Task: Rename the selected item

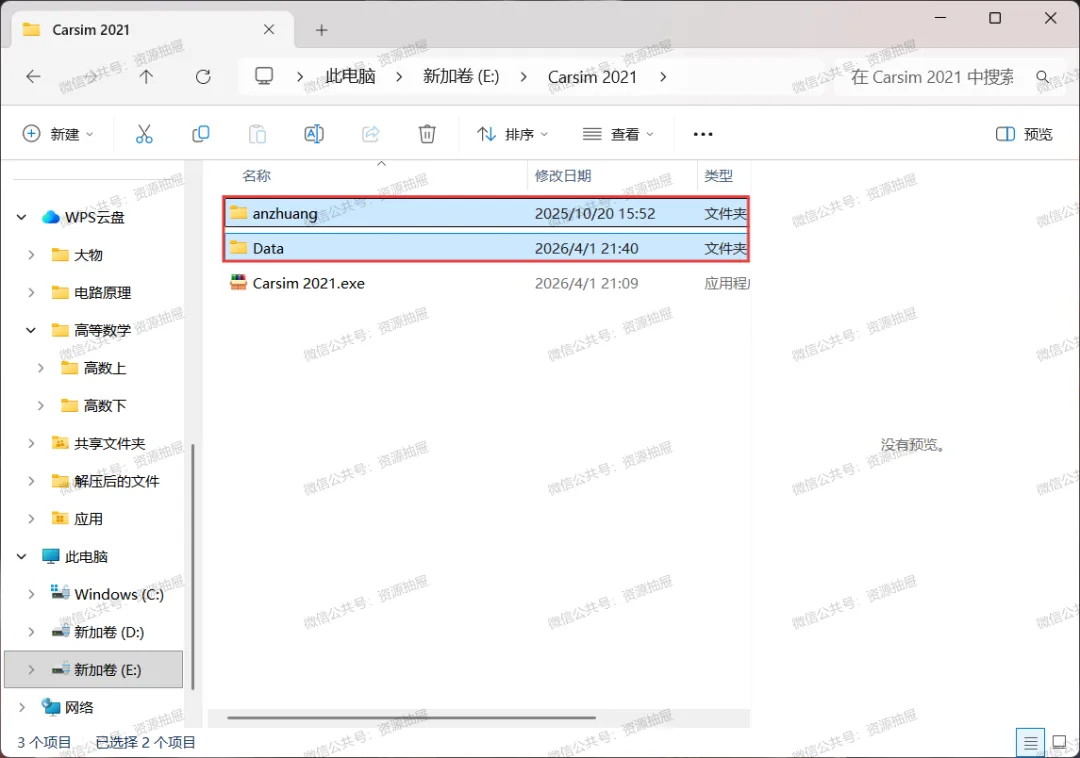Action: coord(314,134)
